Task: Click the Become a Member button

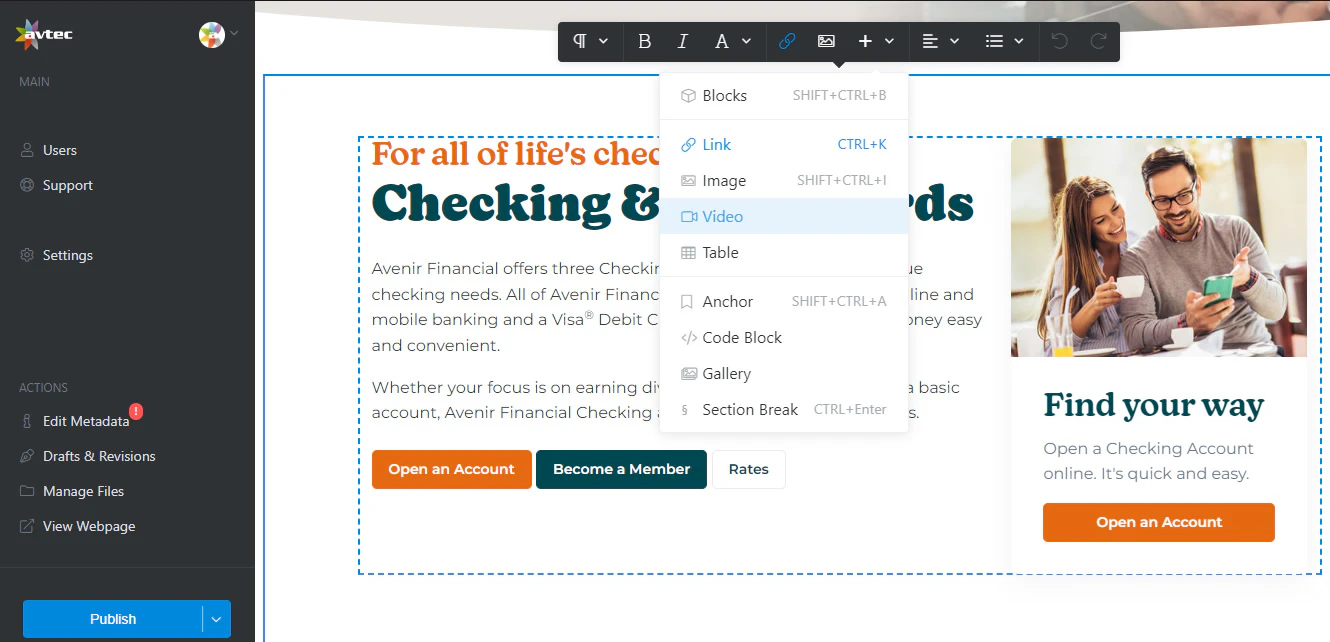Action: pos(621,469)
